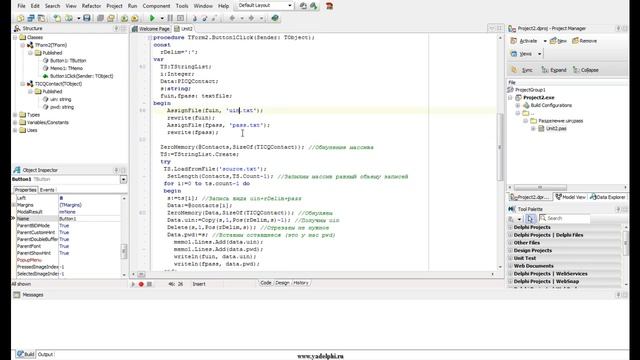Select the arrow pointer tool in Tool Palette

[x=530, y=219]
